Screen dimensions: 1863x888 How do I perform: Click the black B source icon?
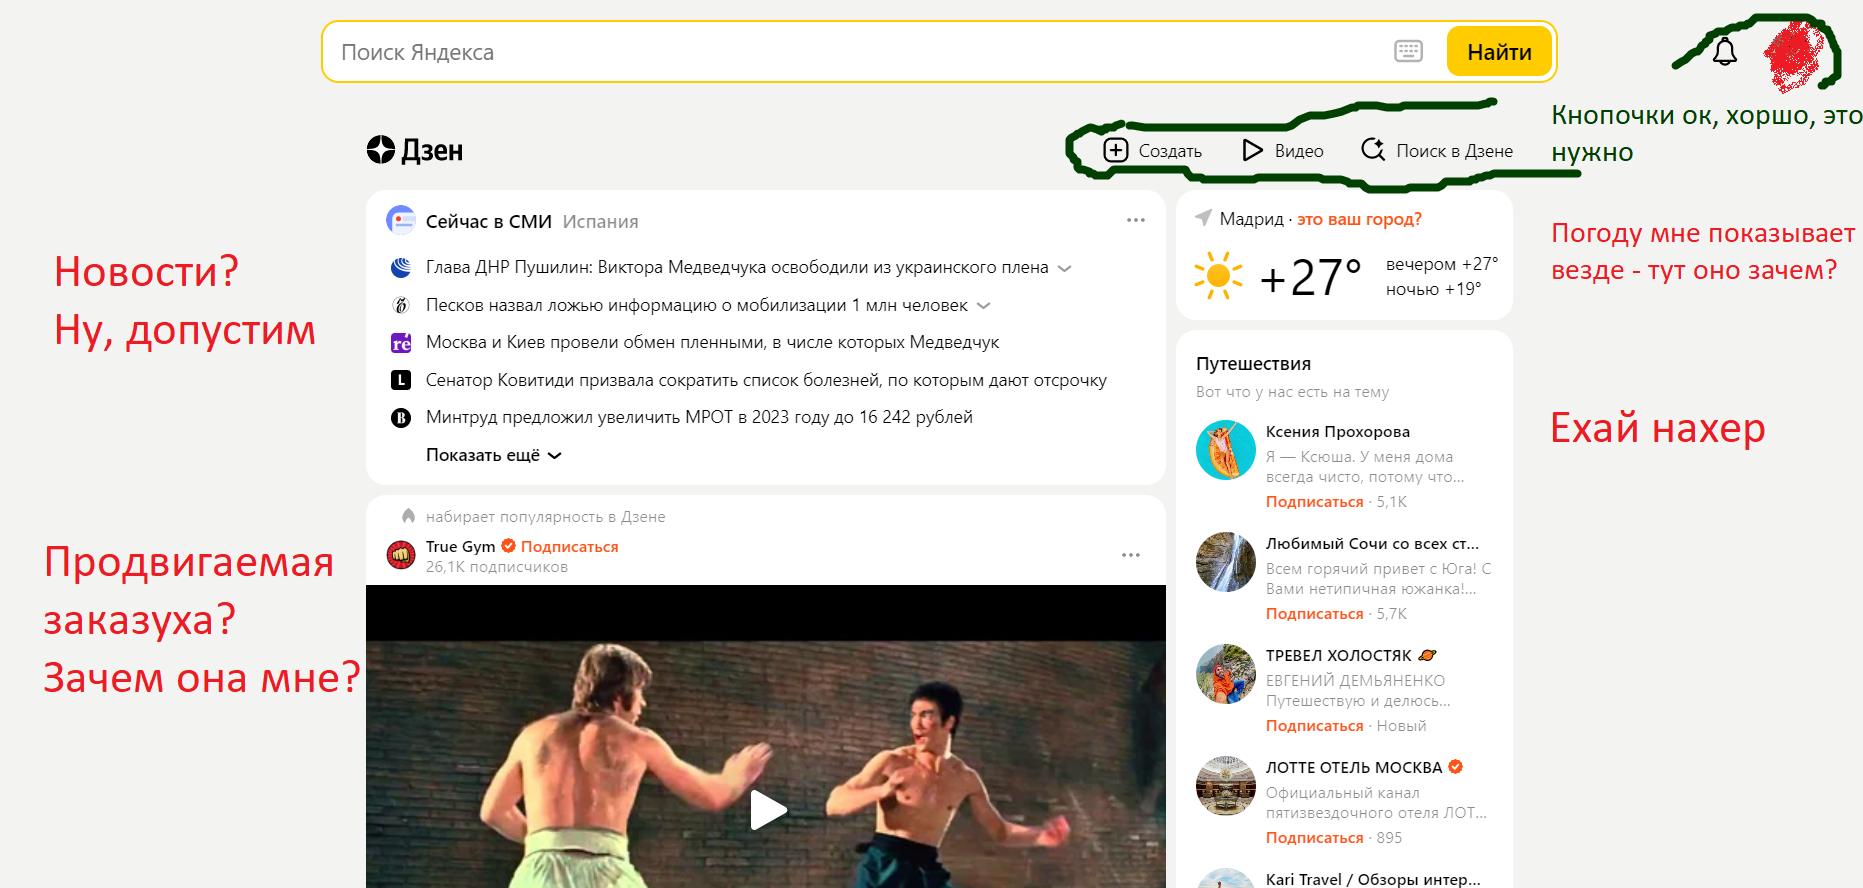tap(401, 418)
